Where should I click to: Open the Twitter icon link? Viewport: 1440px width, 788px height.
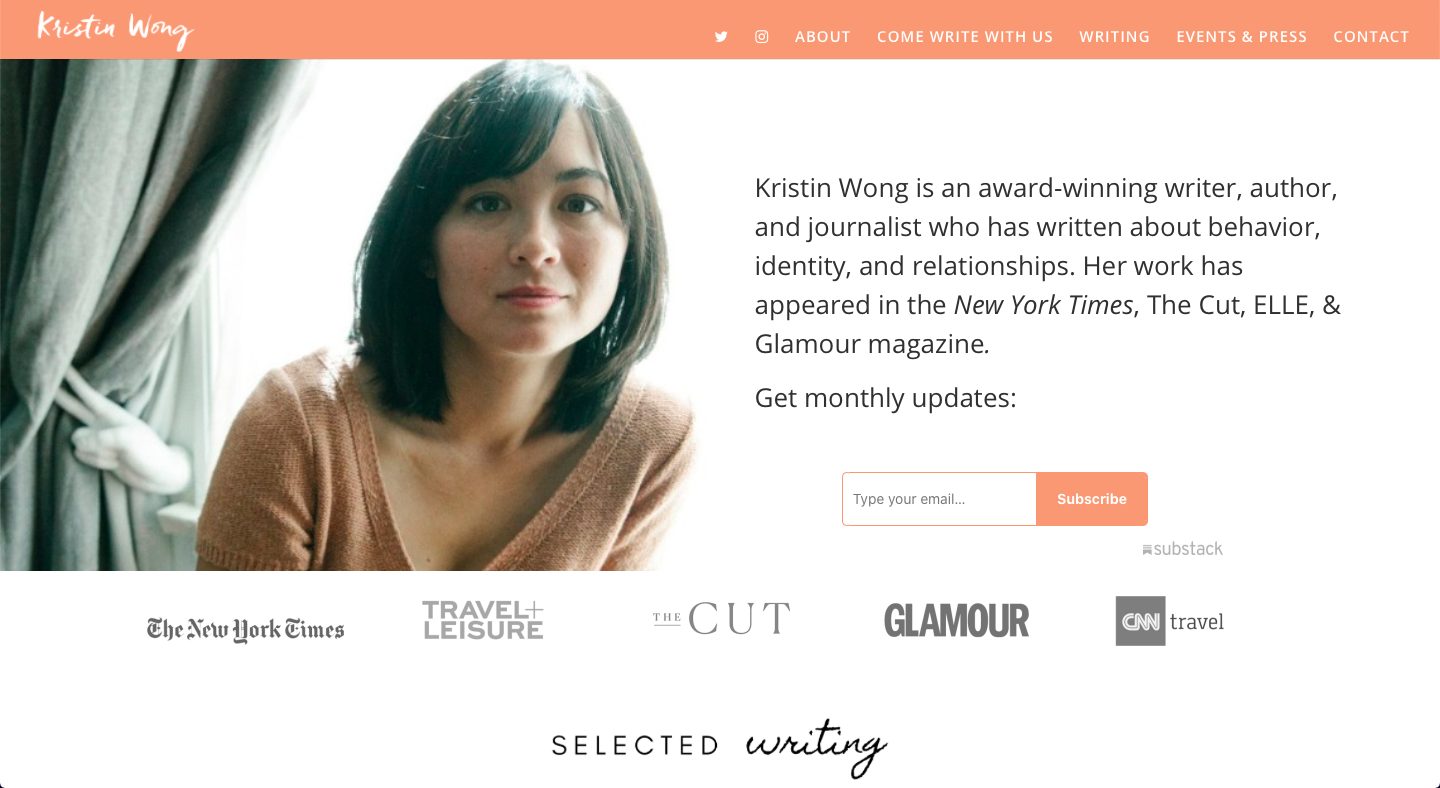pyautogui.click(x=721, y=37)
